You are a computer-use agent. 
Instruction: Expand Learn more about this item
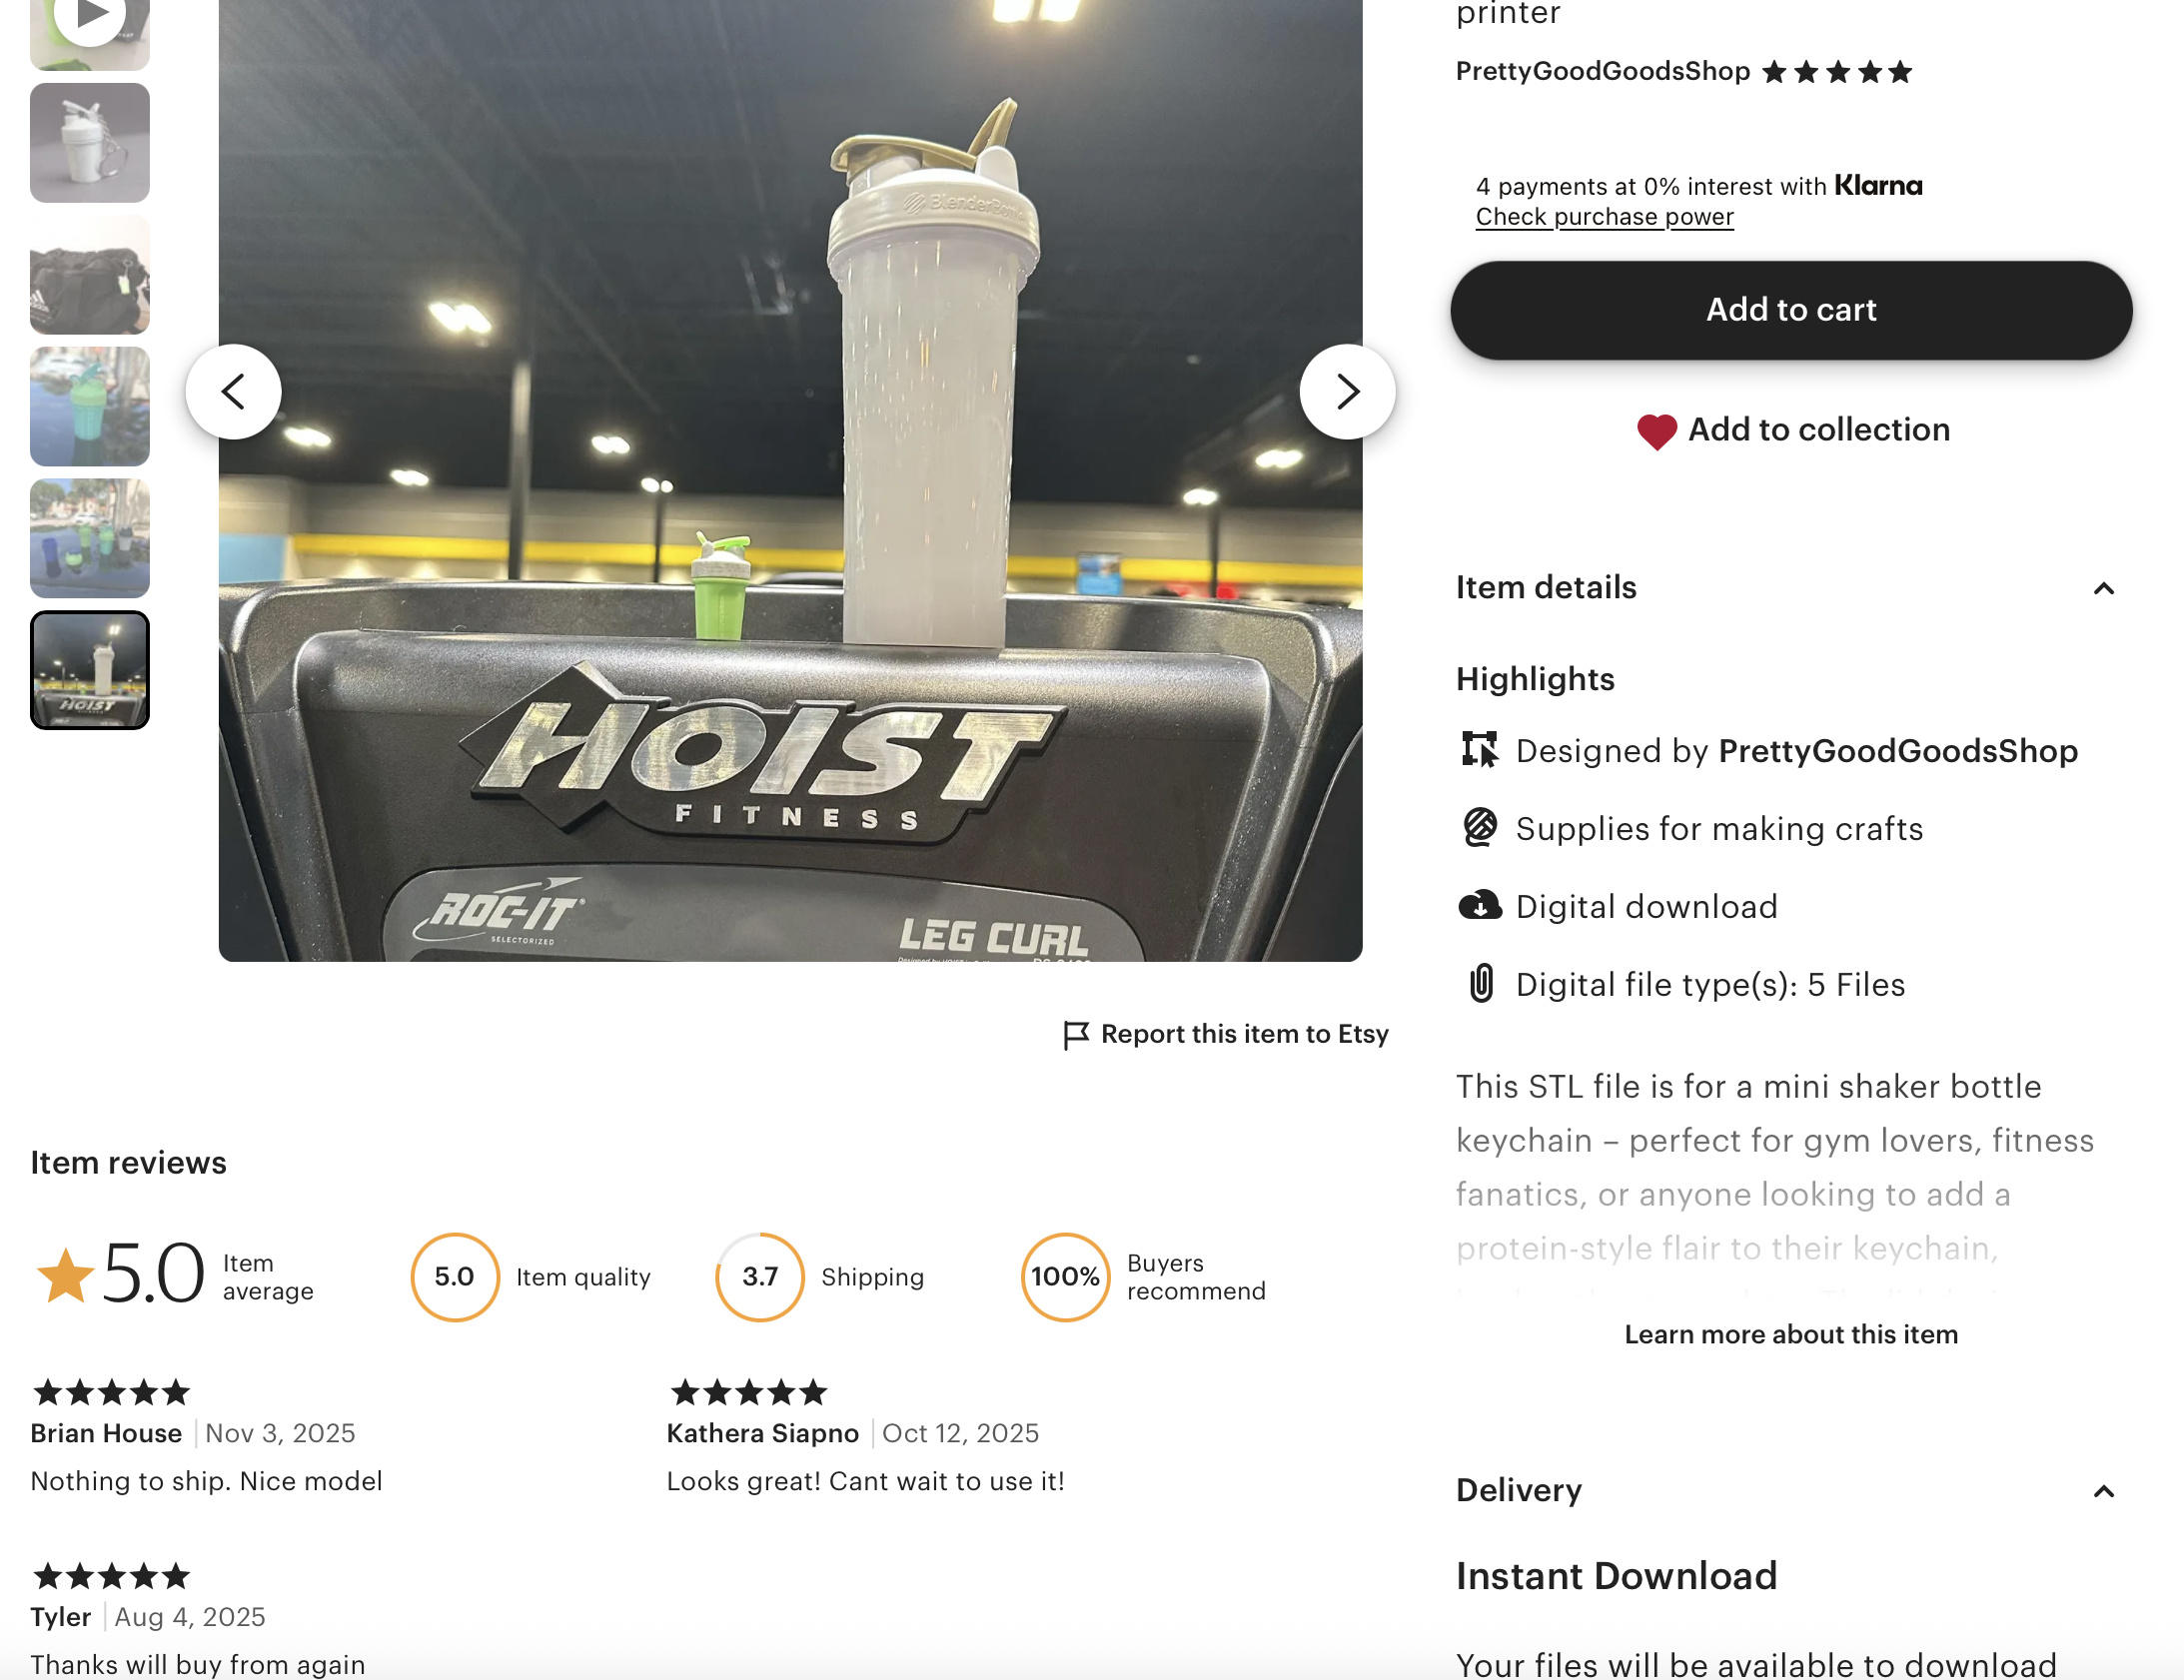coord(1791,1334)
